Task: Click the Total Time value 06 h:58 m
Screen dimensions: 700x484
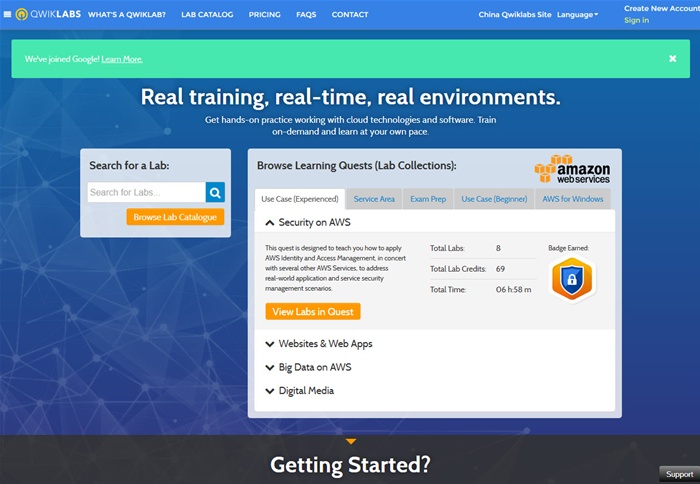Action: tap(513, 289)
